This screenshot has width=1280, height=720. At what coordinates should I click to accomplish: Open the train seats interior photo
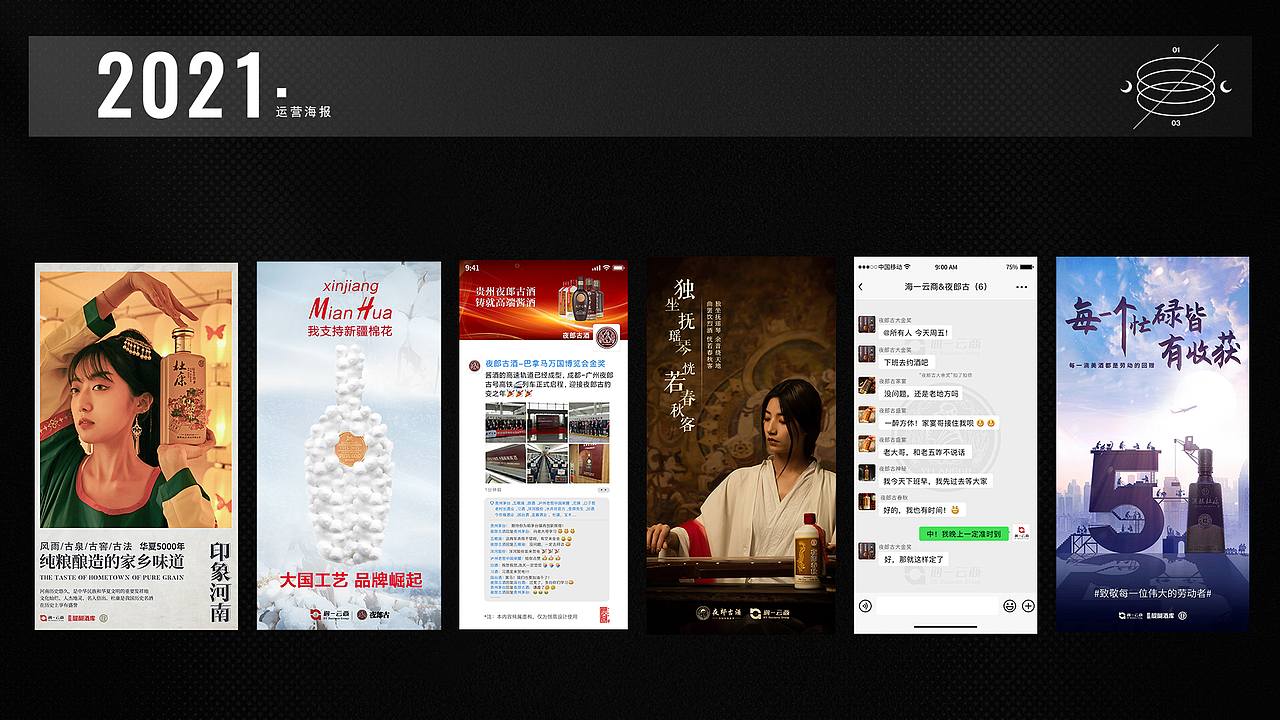[x=546, y=464]
